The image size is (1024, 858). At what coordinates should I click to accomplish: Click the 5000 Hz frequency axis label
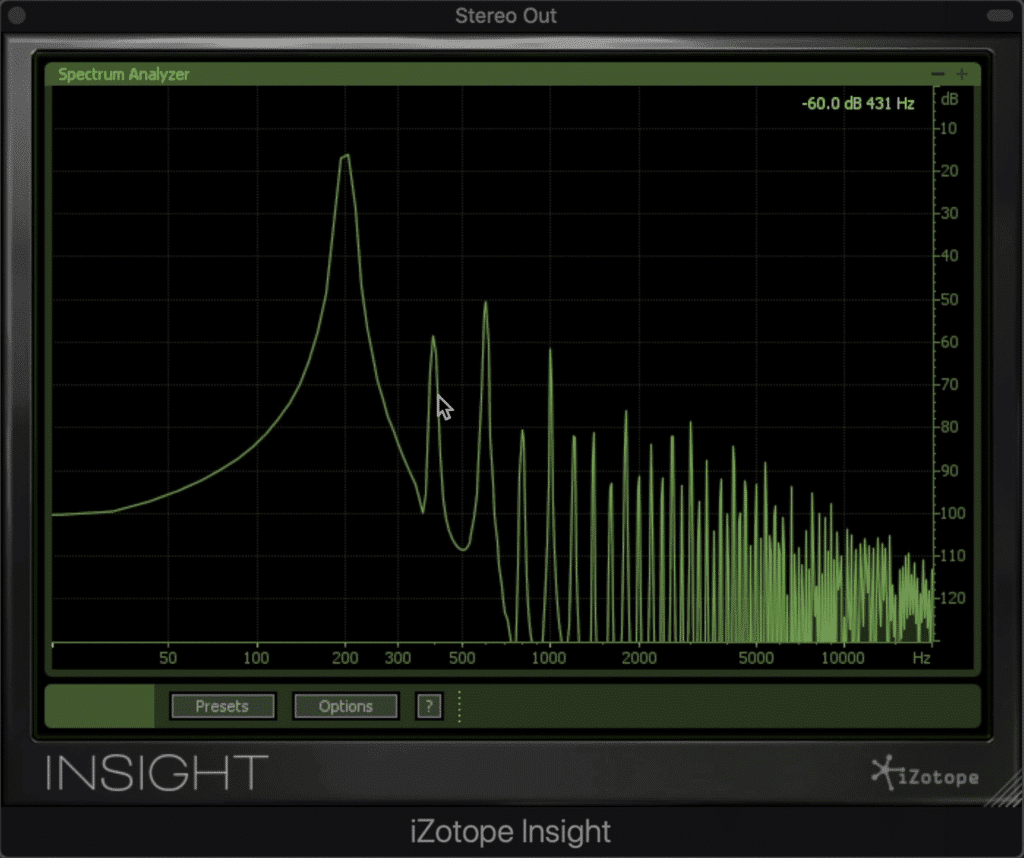(x=756, y=658)
